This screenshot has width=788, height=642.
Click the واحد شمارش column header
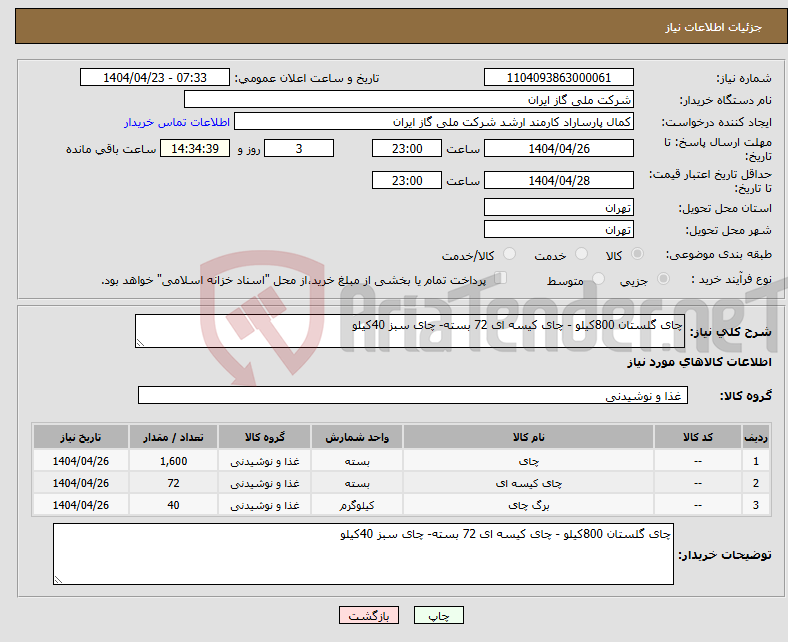click(x=357, y=437)
